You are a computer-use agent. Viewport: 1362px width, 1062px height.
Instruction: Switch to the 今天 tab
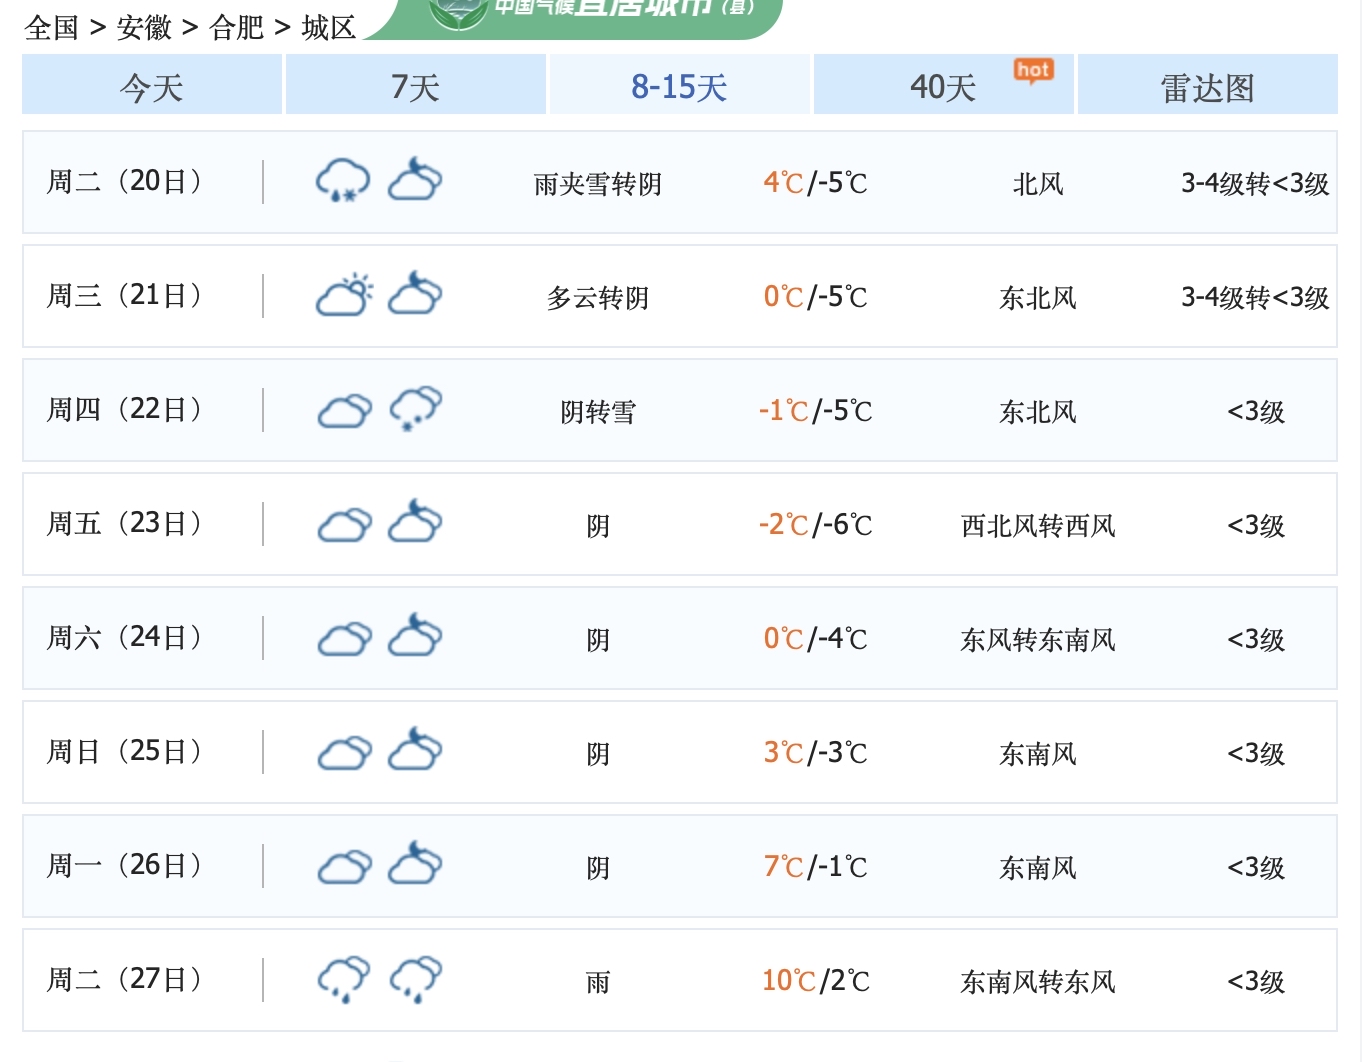coord(151,86)
